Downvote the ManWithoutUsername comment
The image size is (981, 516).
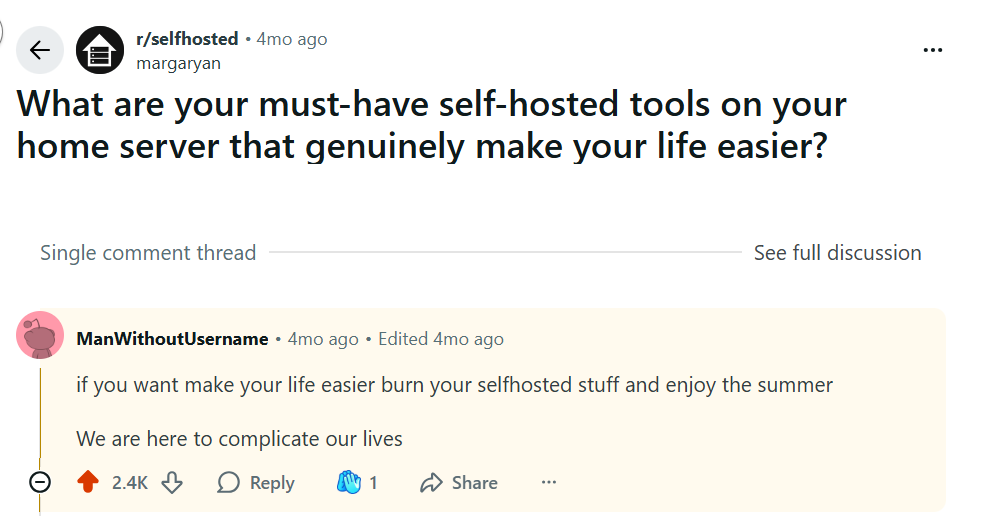pyautogui.click(x=172, y=483)
